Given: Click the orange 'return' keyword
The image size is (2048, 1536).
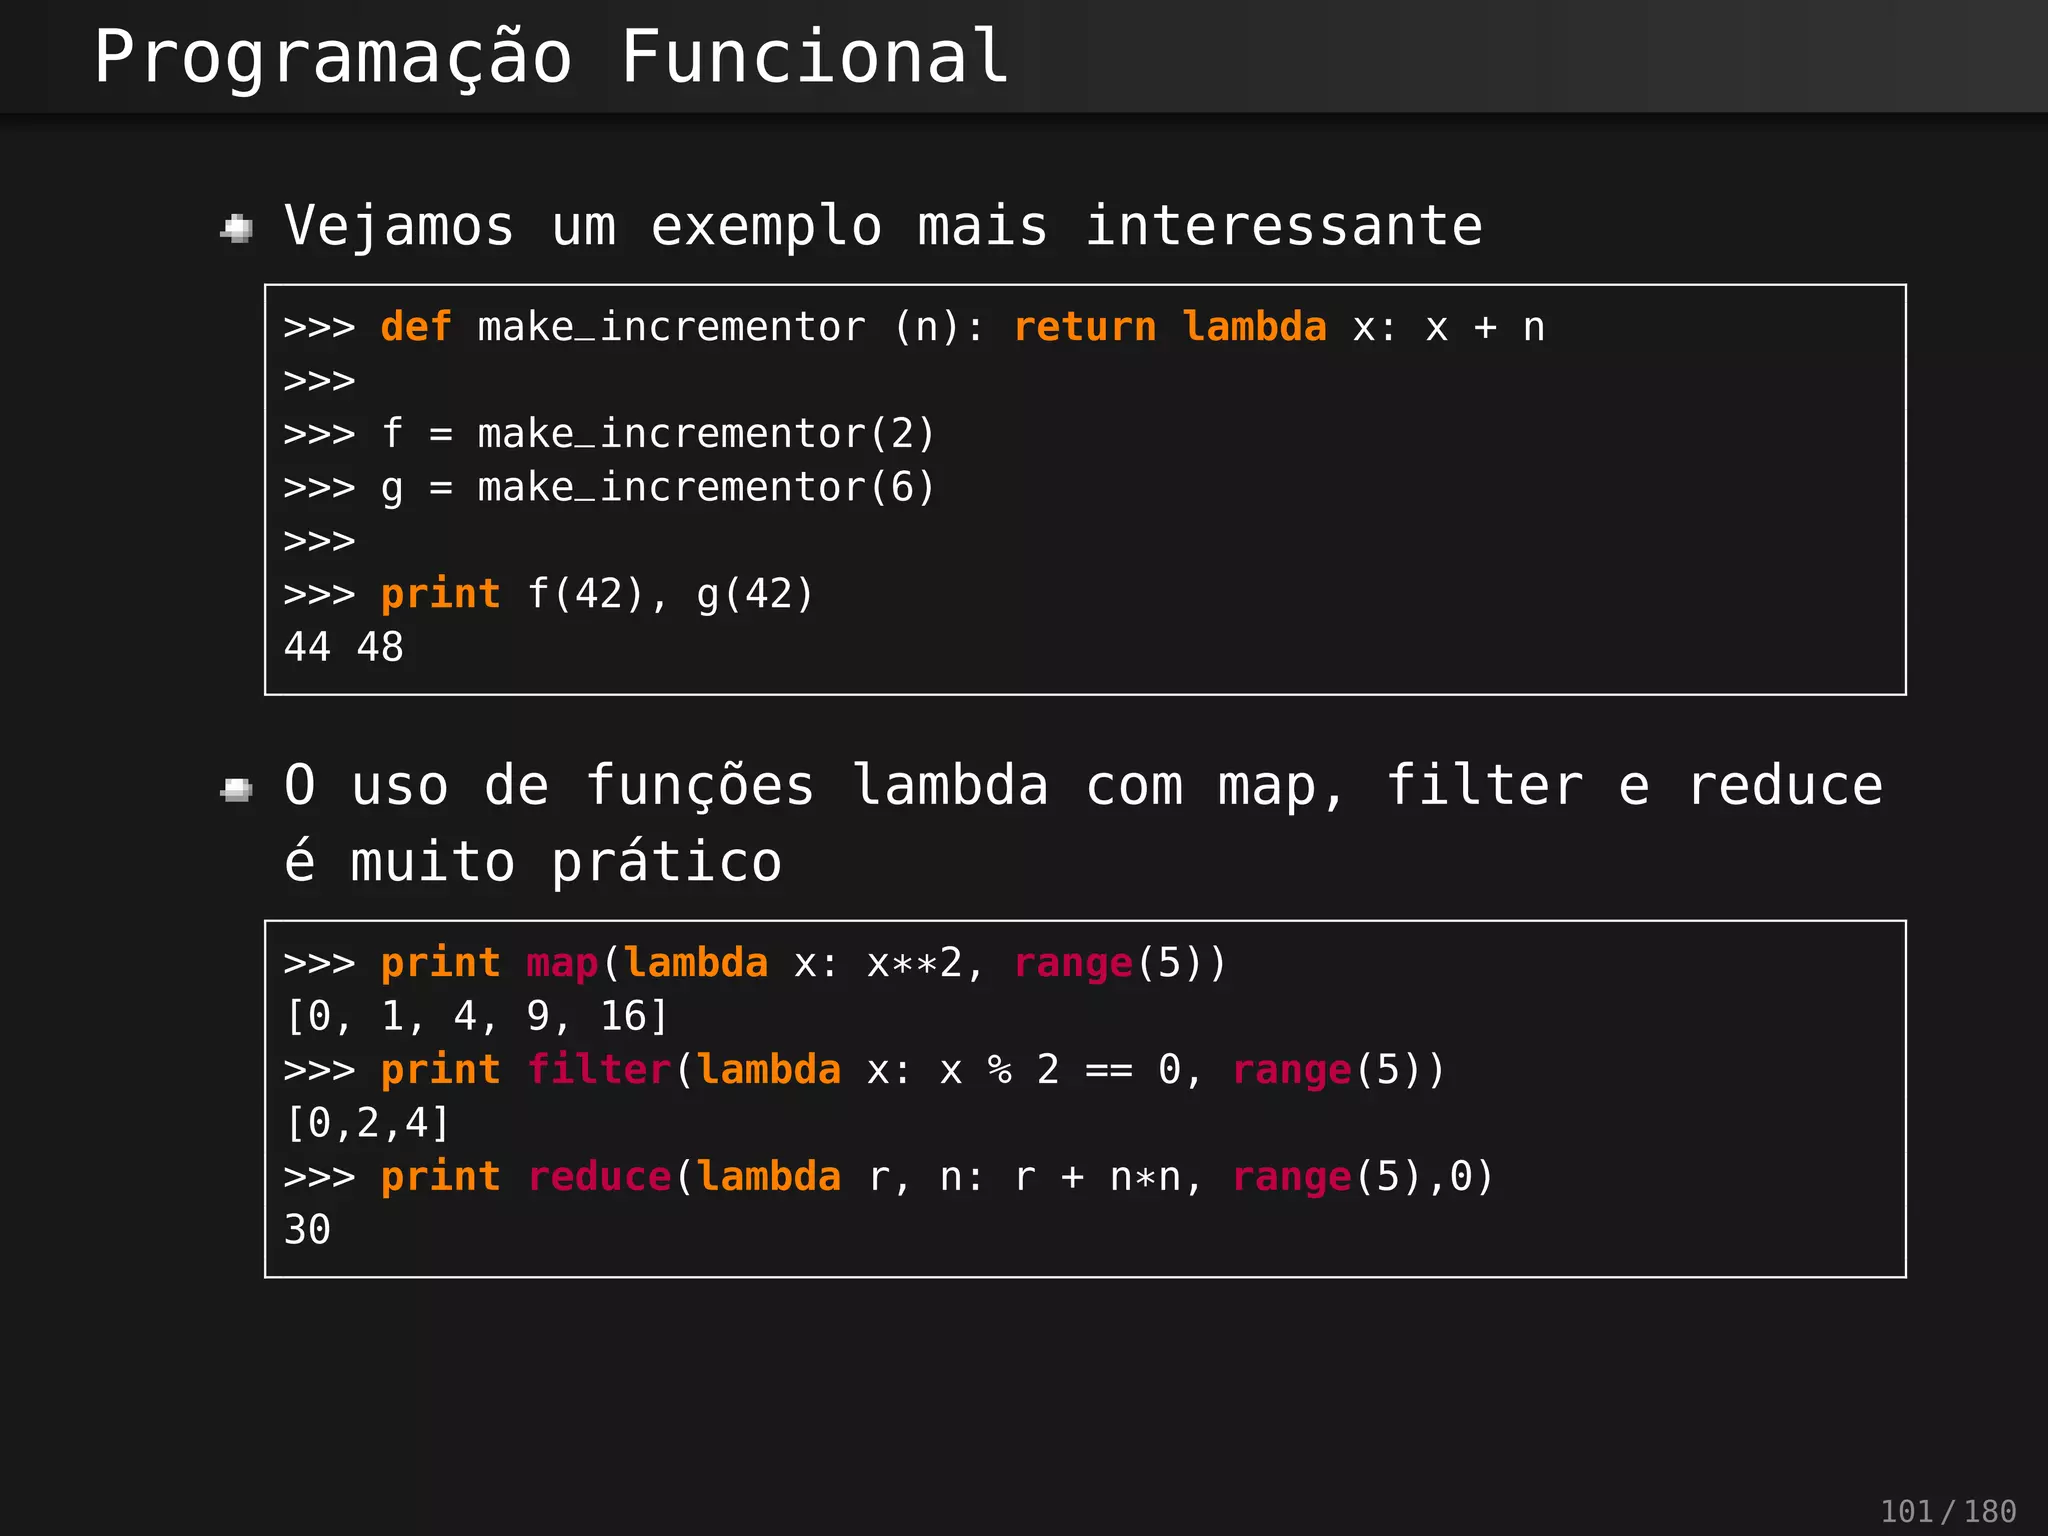Looking at the screenshot, I should click(x=1085, y=328).
